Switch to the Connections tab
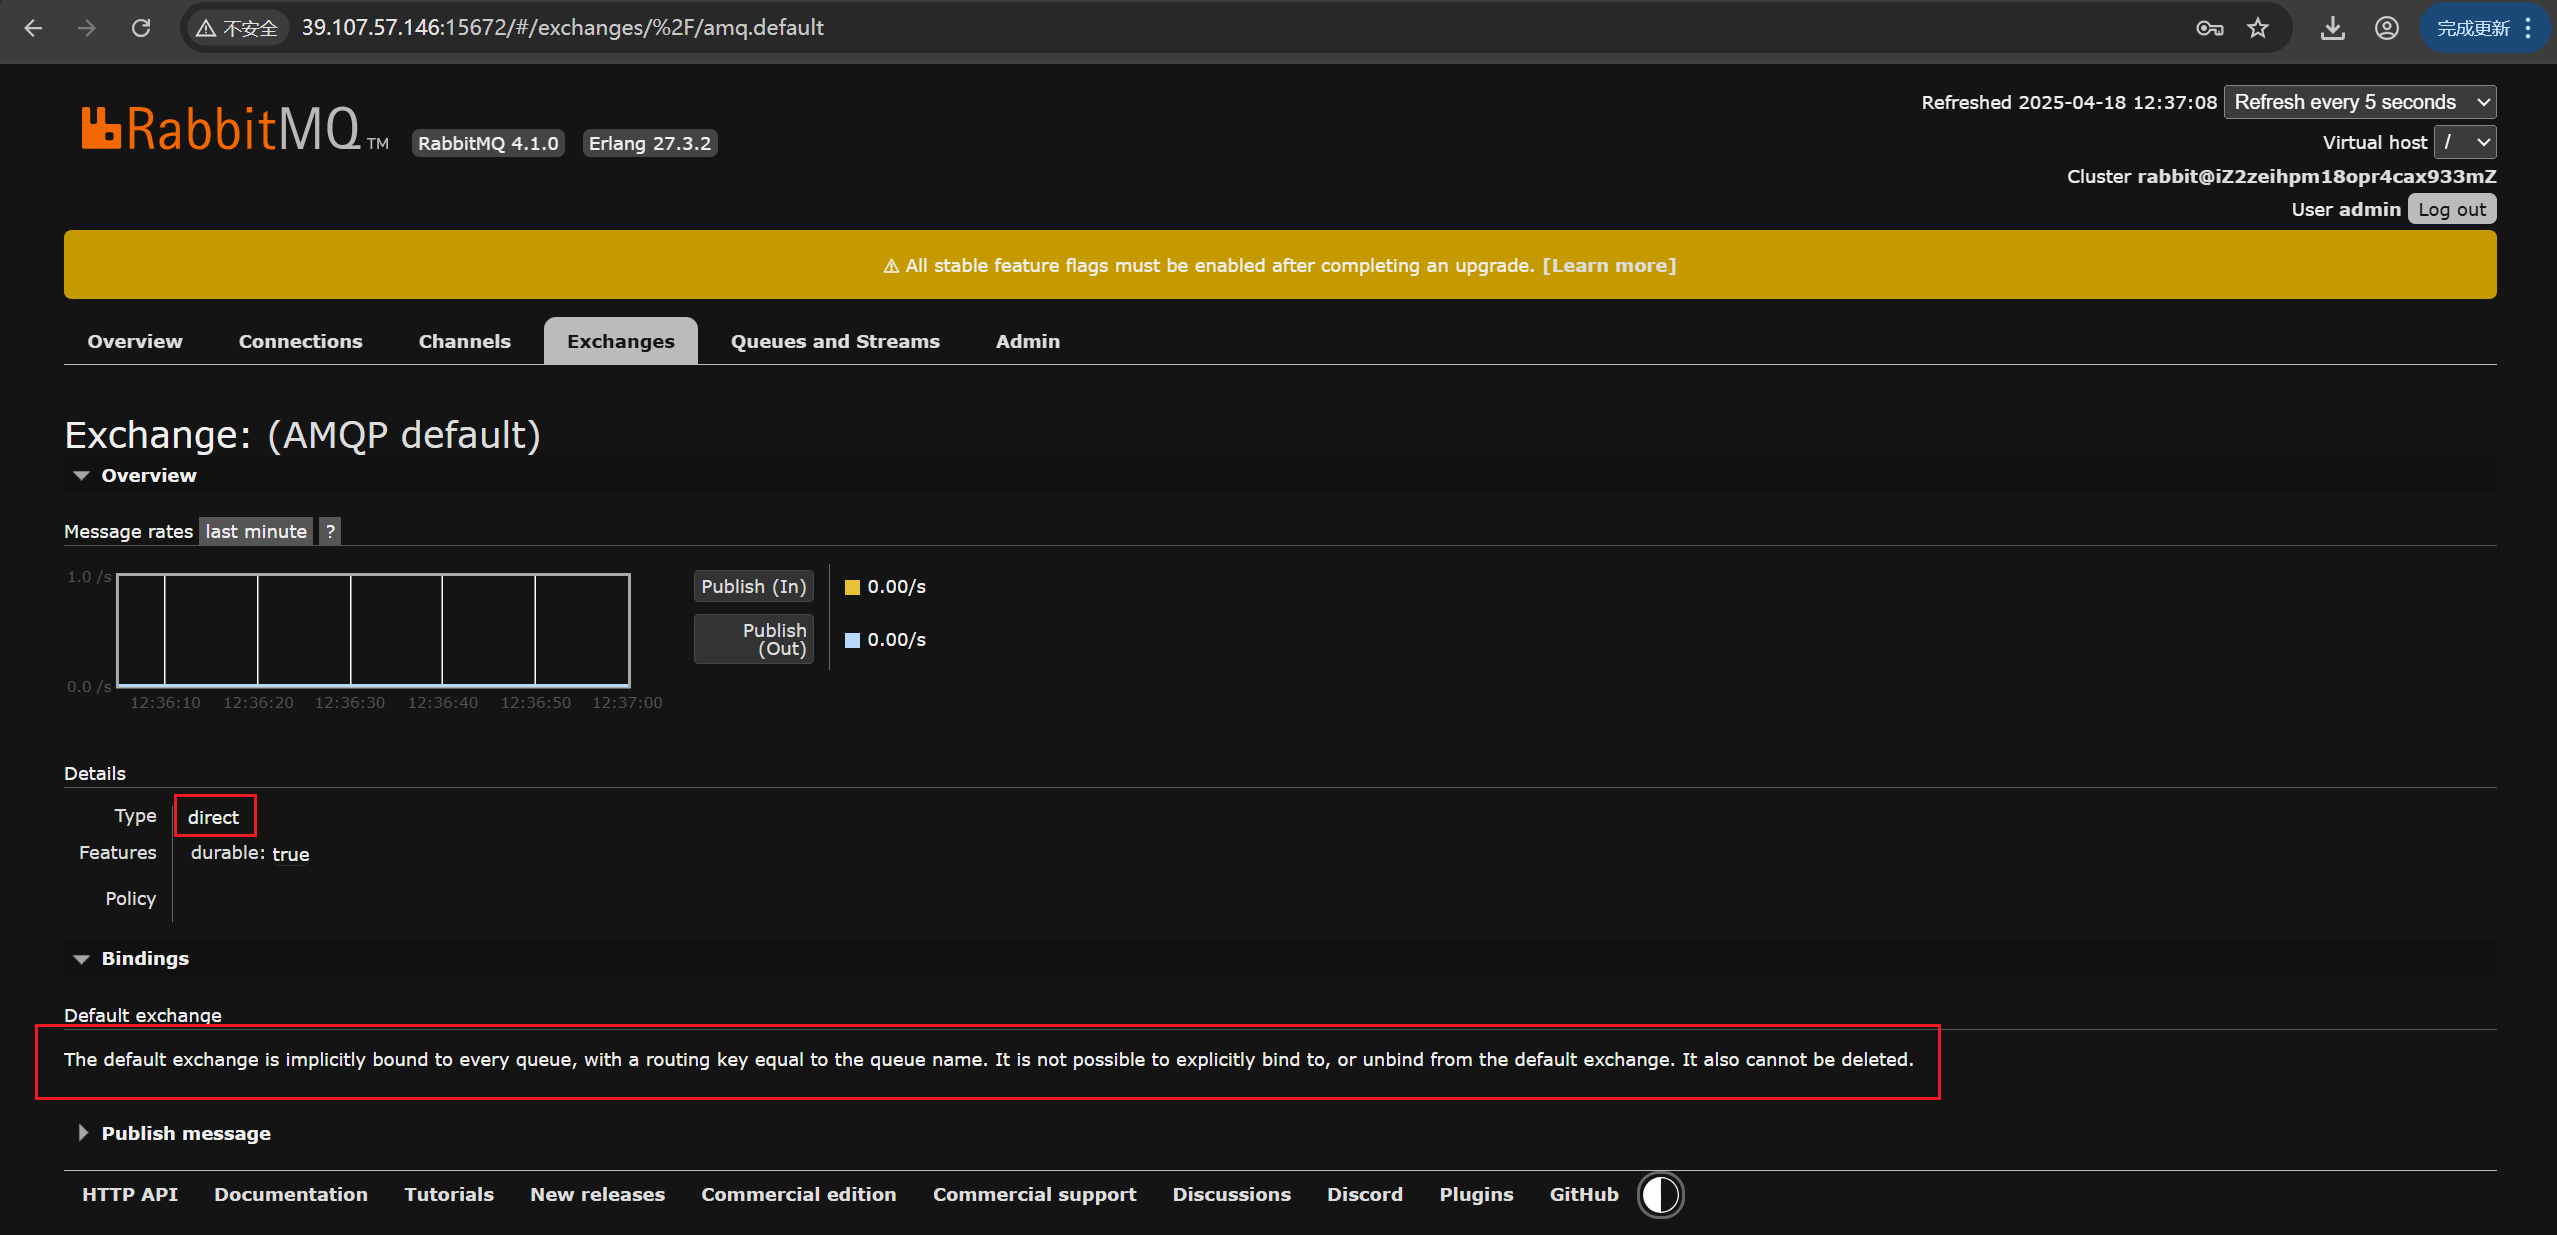This screenshot has height=1235, width=2557. tap(300, 341)
